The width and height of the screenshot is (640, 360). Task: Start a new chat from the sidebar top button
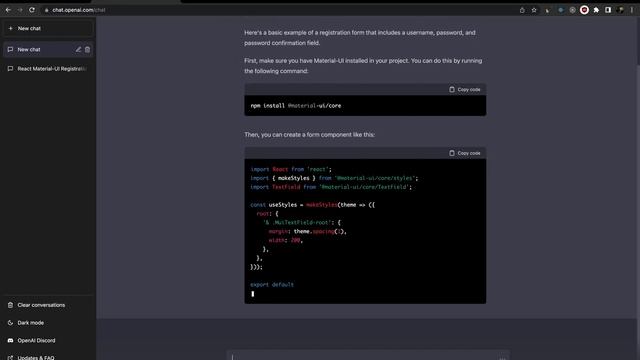48,29
